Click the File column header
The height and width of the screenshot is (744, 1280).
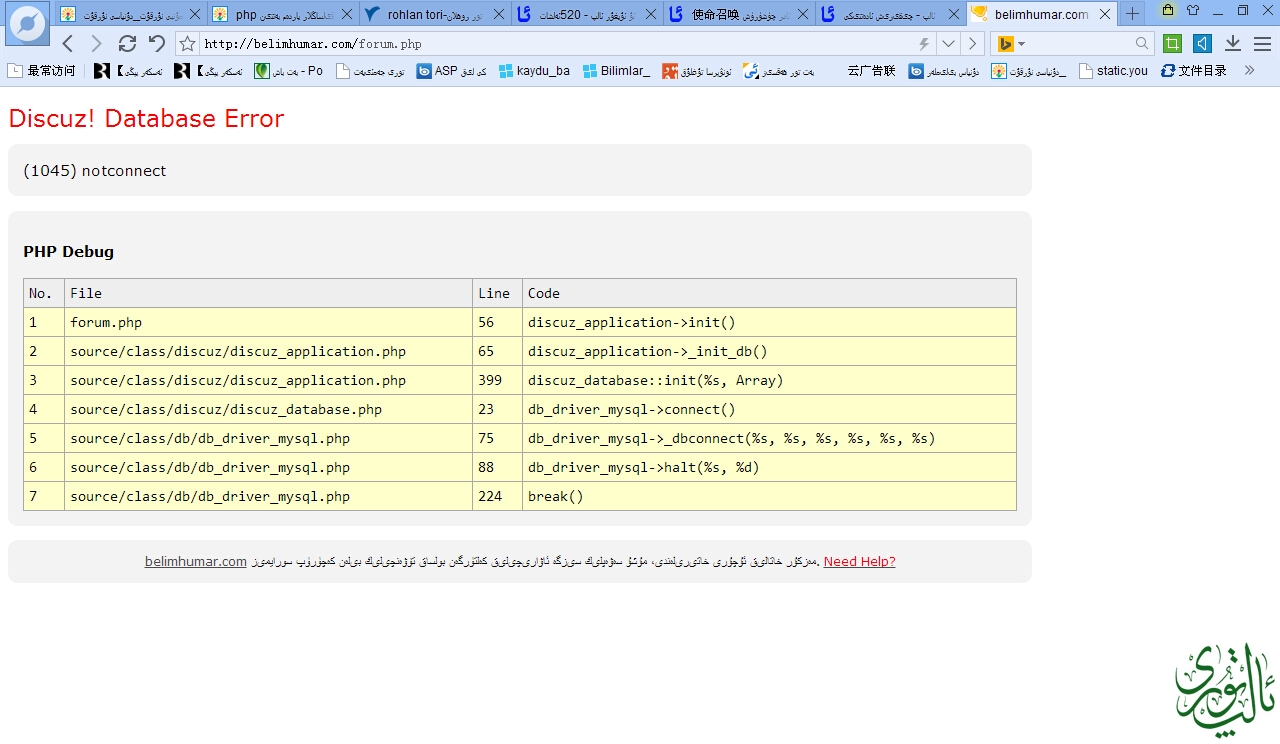click(x=268, y=293)
